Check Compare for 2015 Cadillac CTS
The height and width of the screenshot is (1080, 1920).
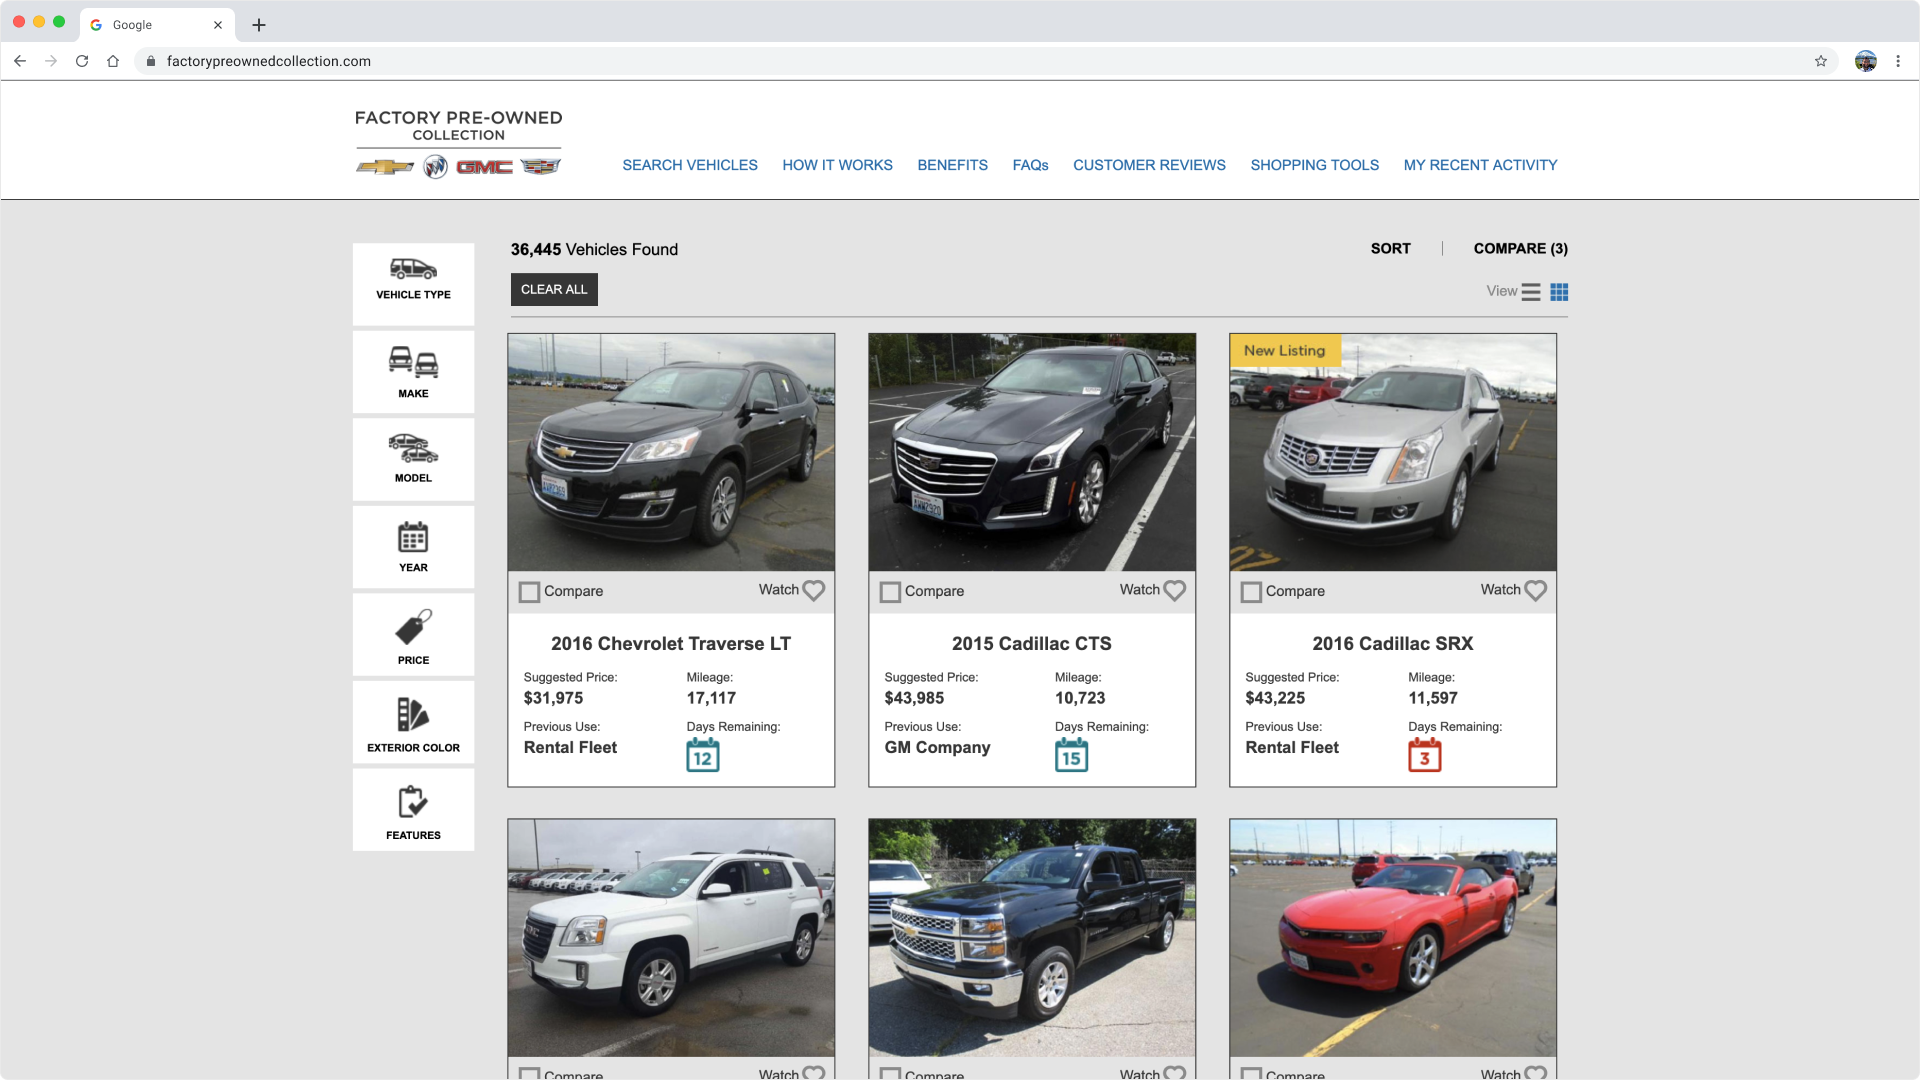(890, 592)
